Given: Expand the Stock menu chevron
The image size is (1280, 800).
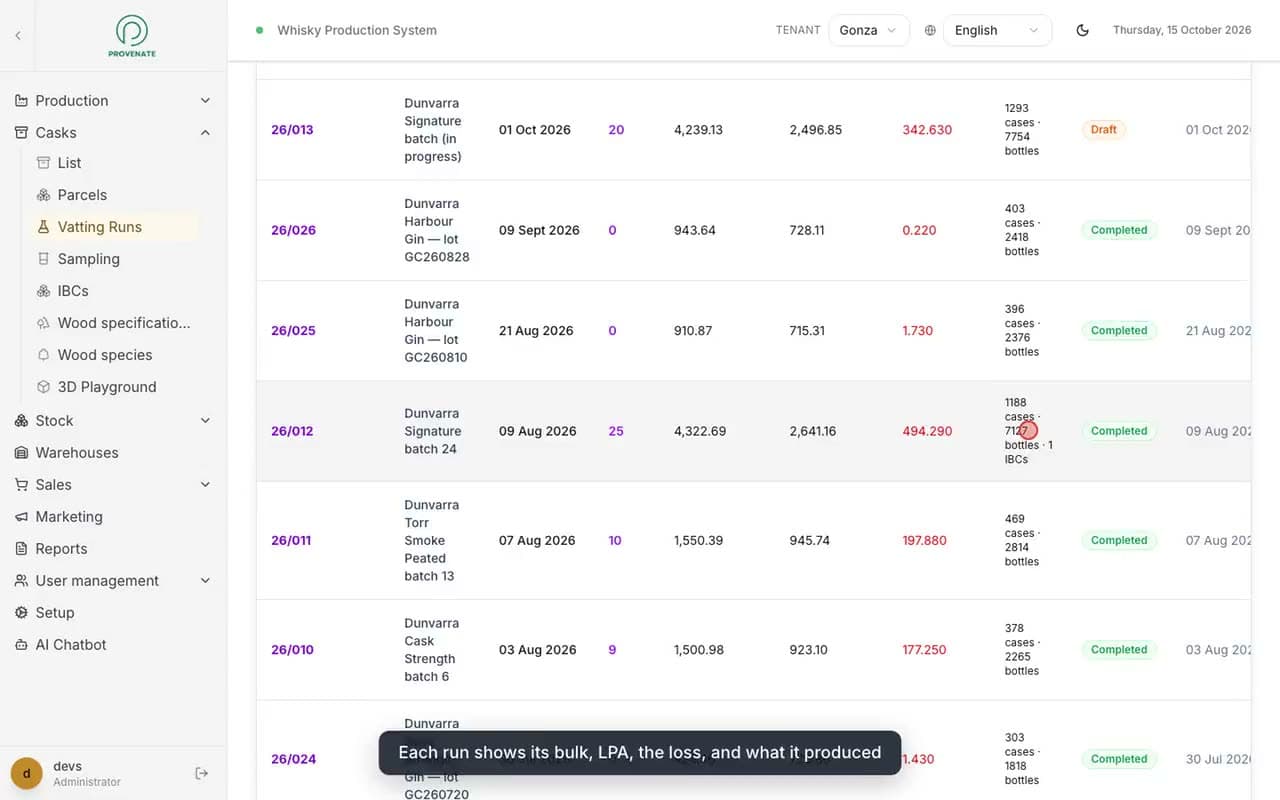Looking at the screenshot, I should pyautogui.click(x=205, y=421).
